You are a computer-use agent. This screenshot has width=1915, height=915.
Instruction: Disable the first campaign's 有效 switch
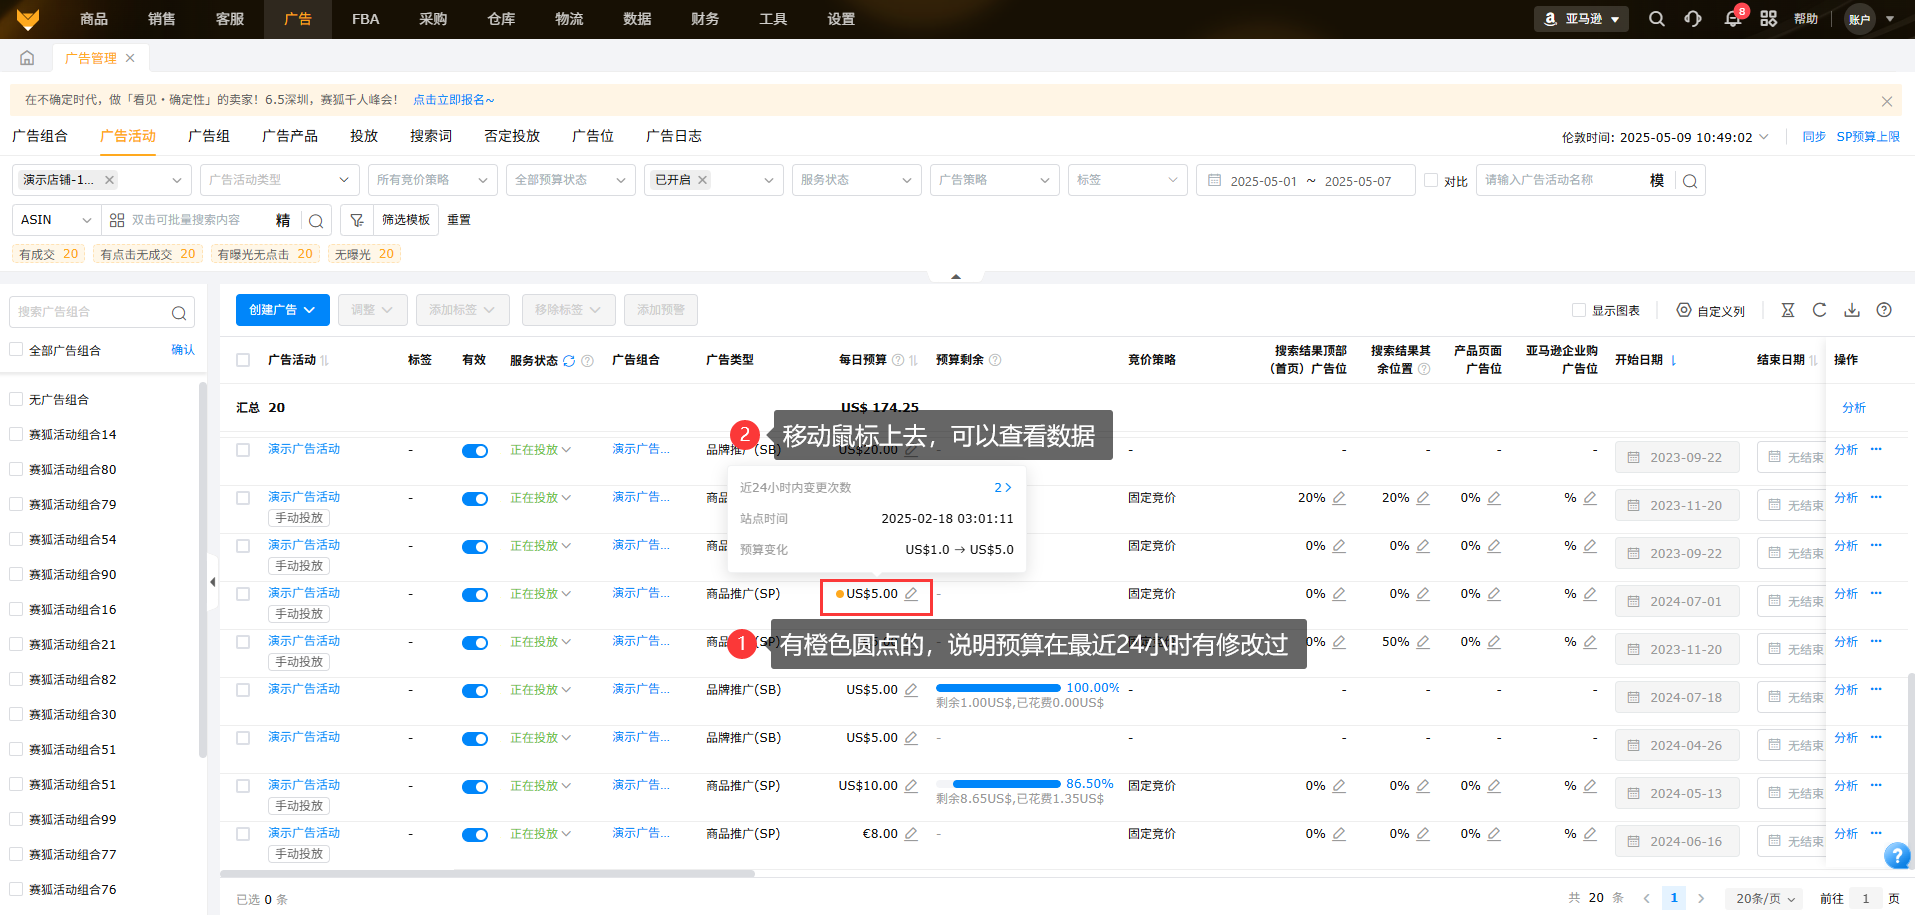coord(474,451)
